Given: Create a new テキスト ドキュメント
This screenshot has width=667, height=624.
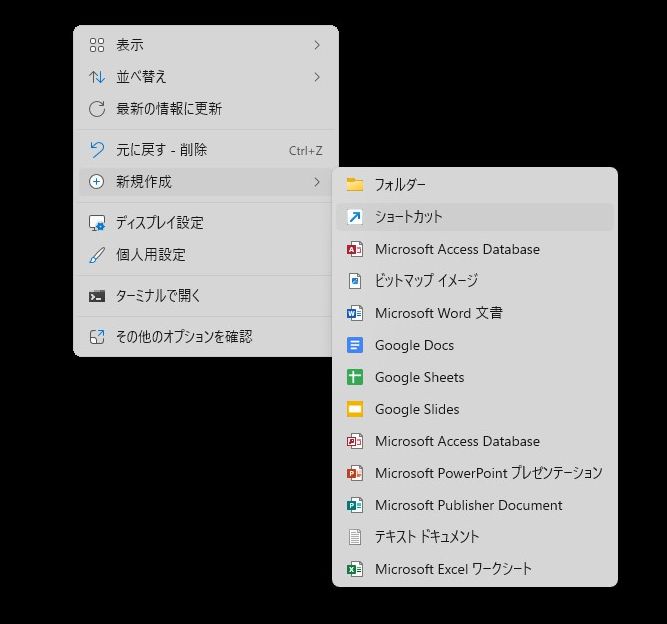Looking at the screenshot, I should click(427, 537).
